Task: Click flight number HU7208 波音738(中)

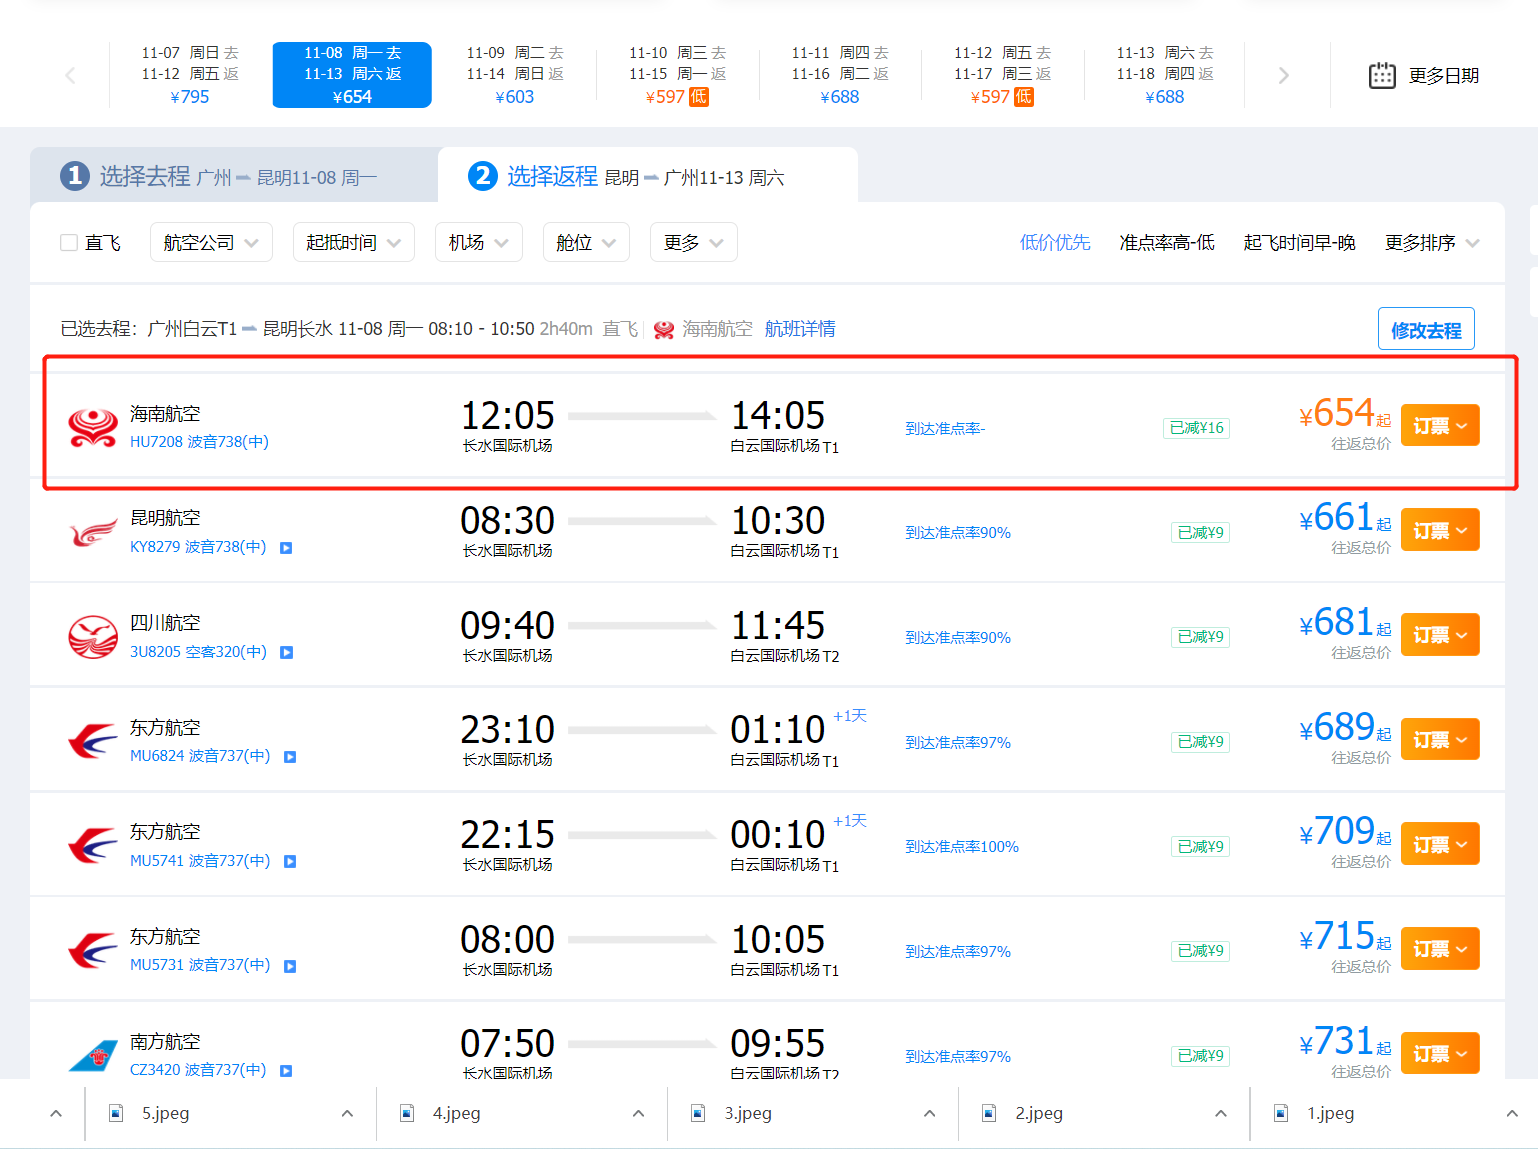Action: click(199, 442)
